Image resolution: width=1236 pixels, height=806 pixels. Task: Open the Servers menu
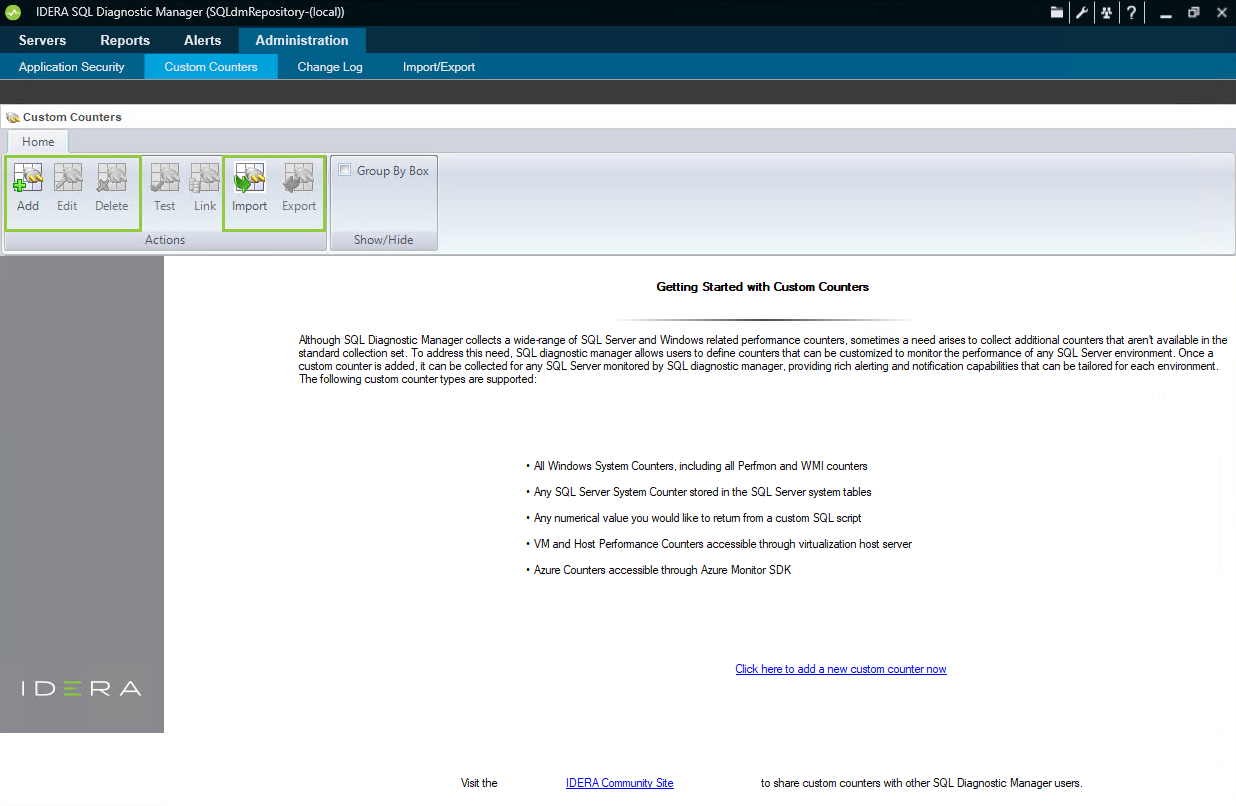(x=42, y=40)
